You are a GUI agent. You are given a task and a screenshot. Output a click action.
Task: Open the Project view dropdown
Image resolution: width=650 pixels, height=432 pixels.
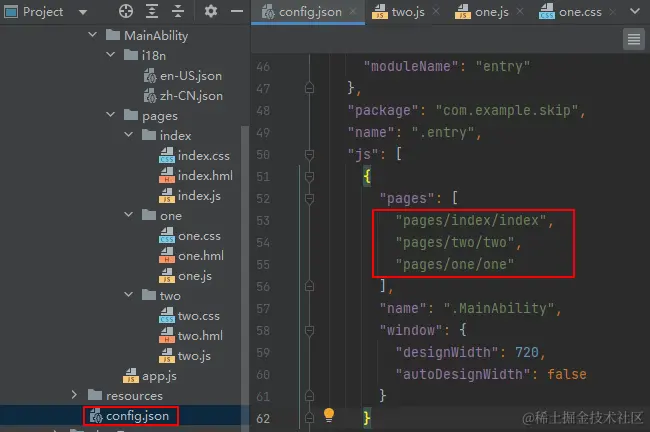pyautogui.click(x=83, y=12)
